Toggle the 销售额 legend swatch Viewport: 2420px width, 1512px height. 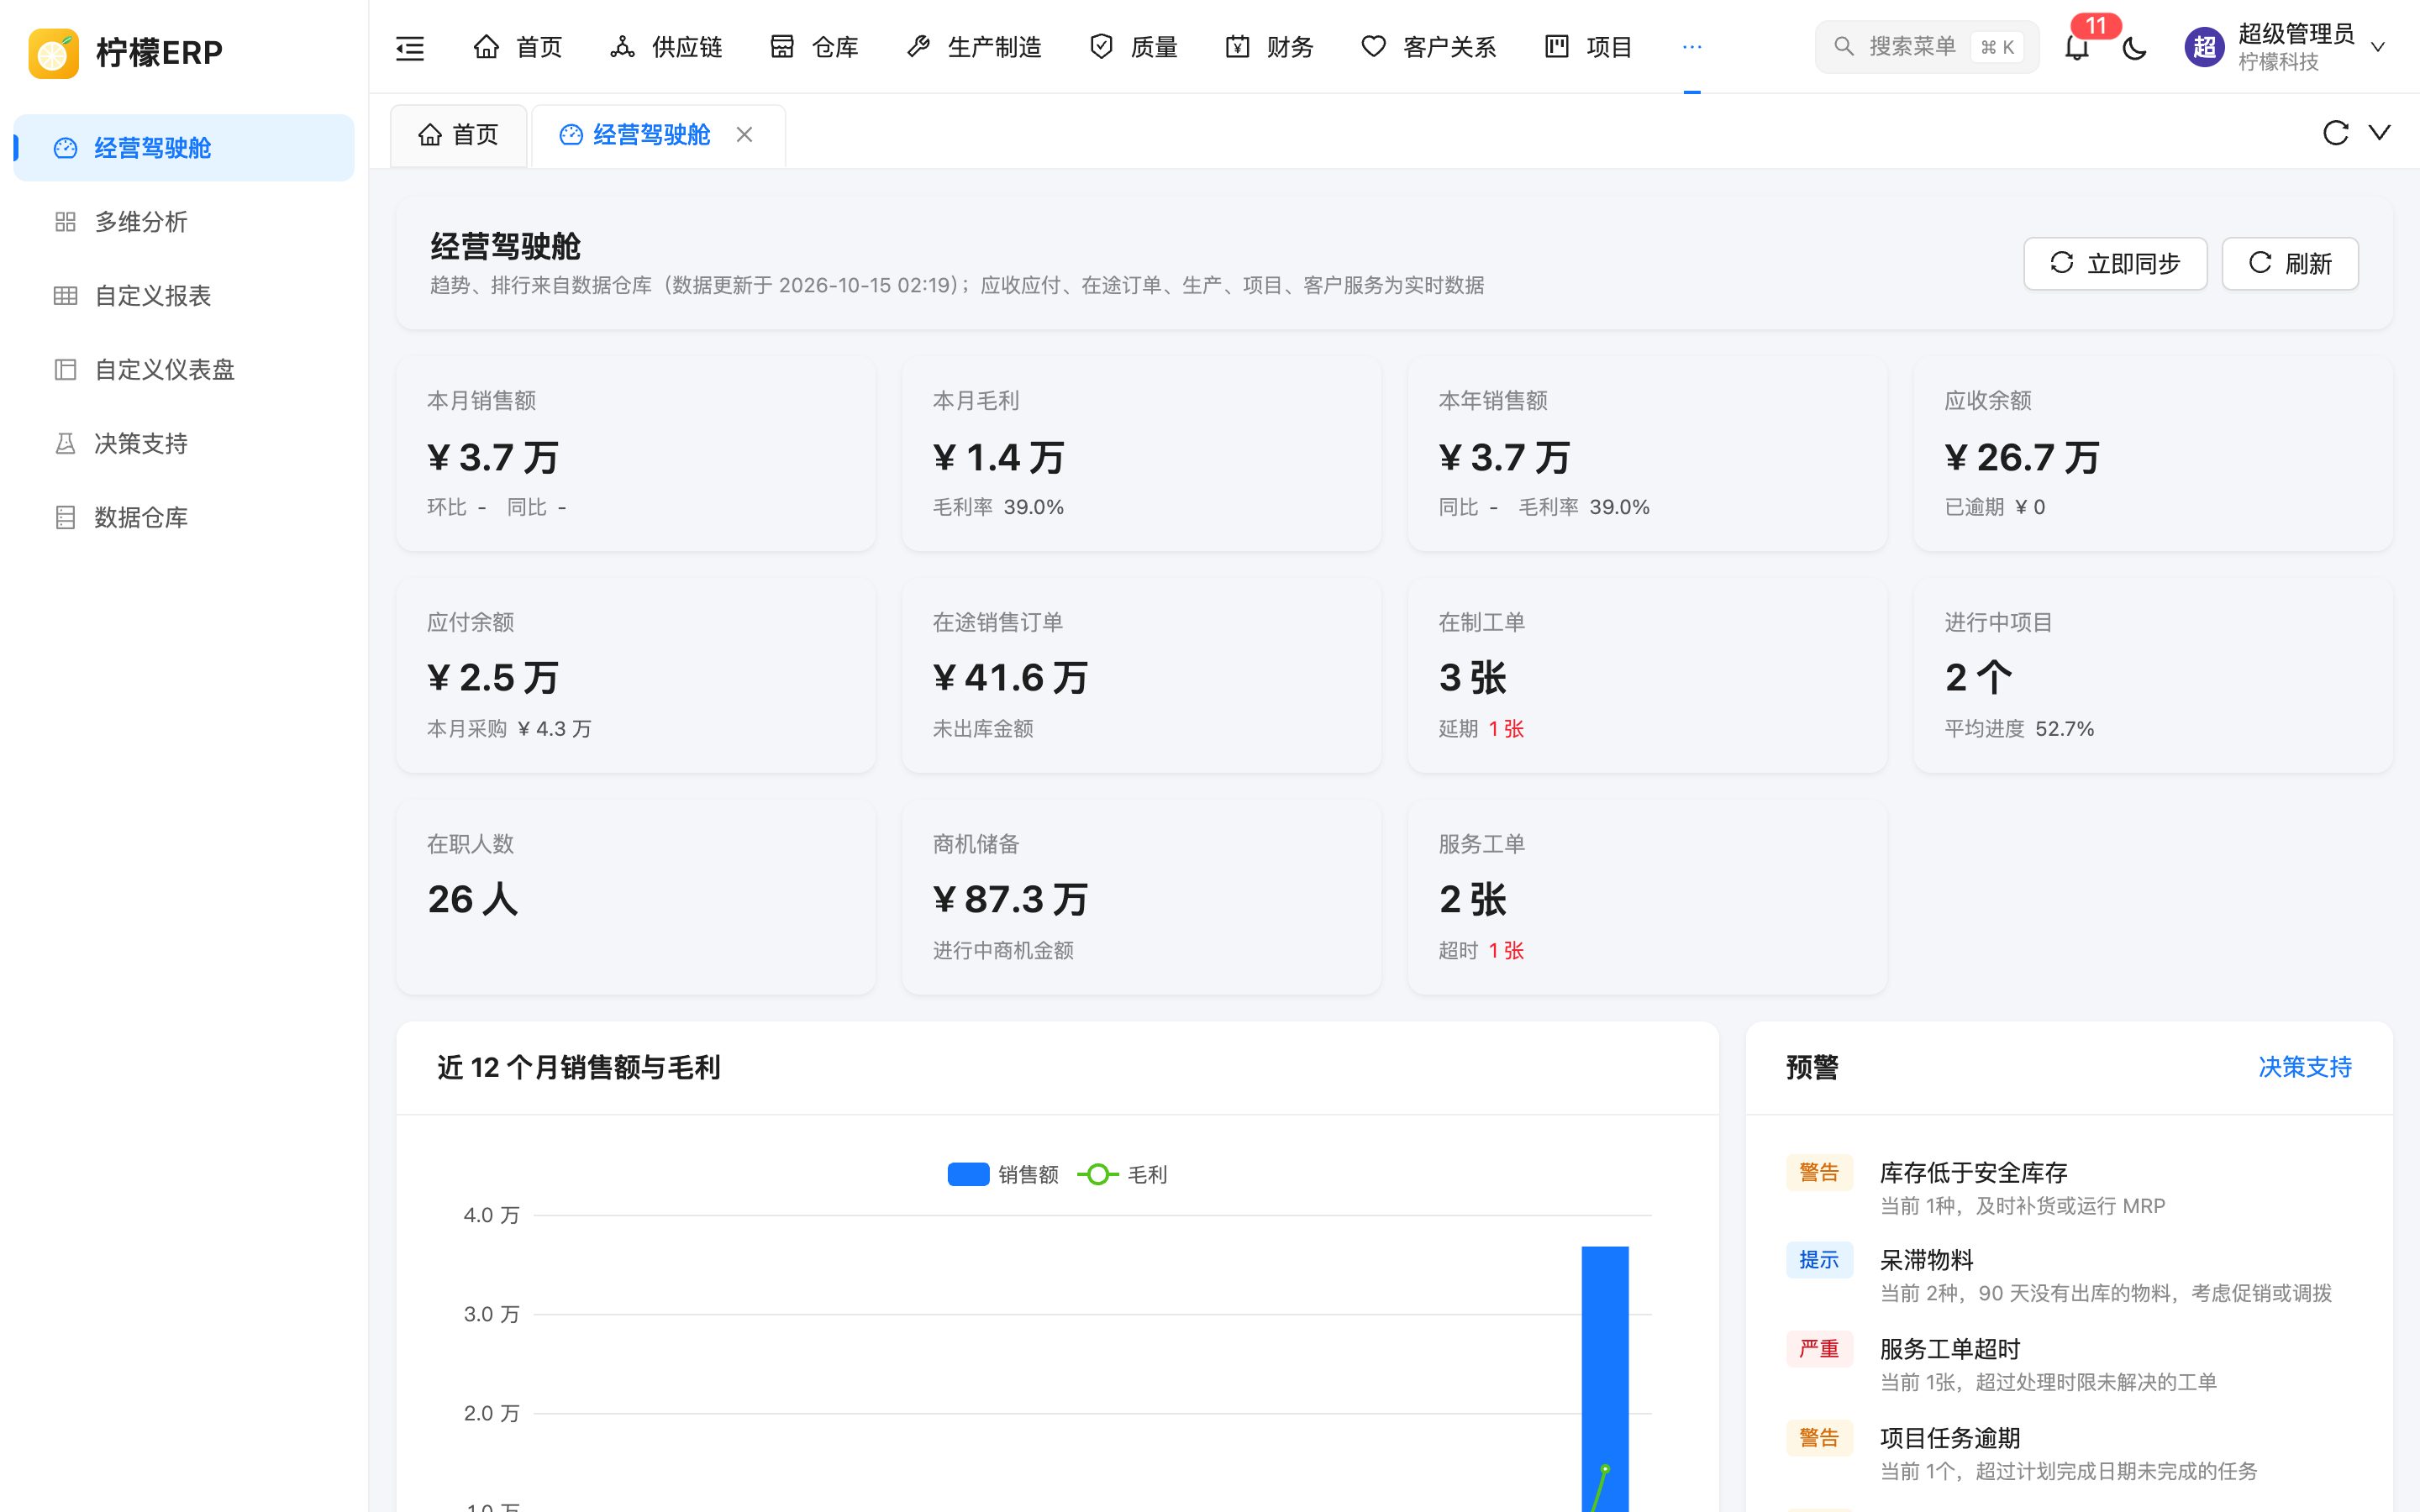coord(968,1174)
